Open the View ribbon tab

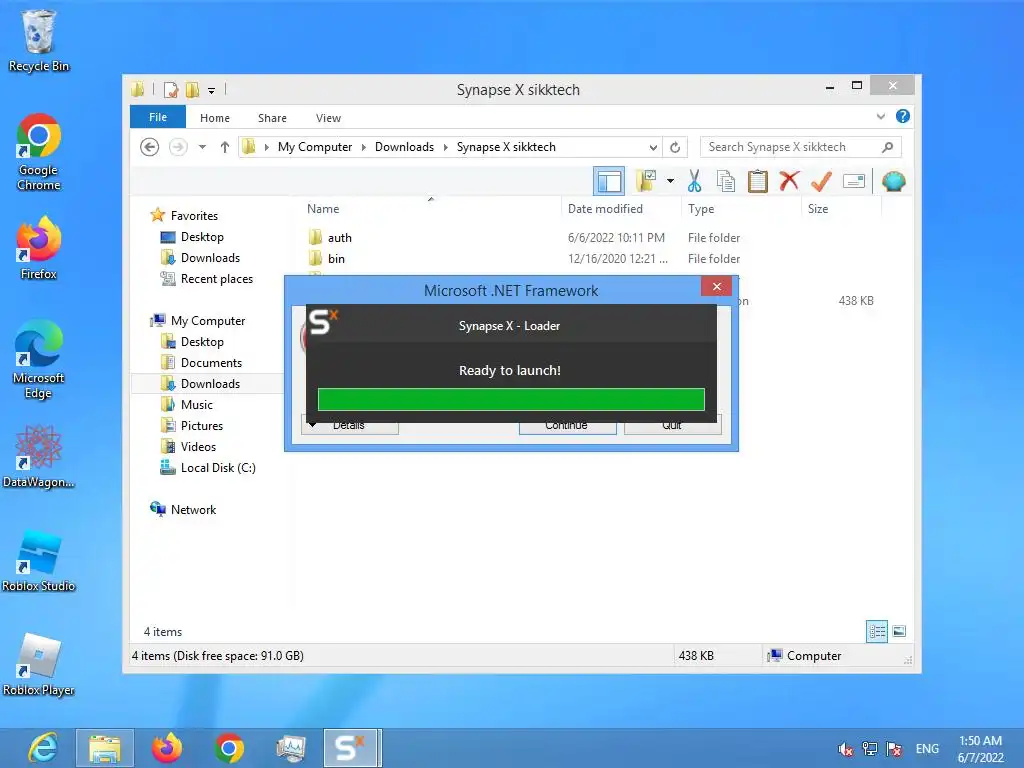(328, 118)
